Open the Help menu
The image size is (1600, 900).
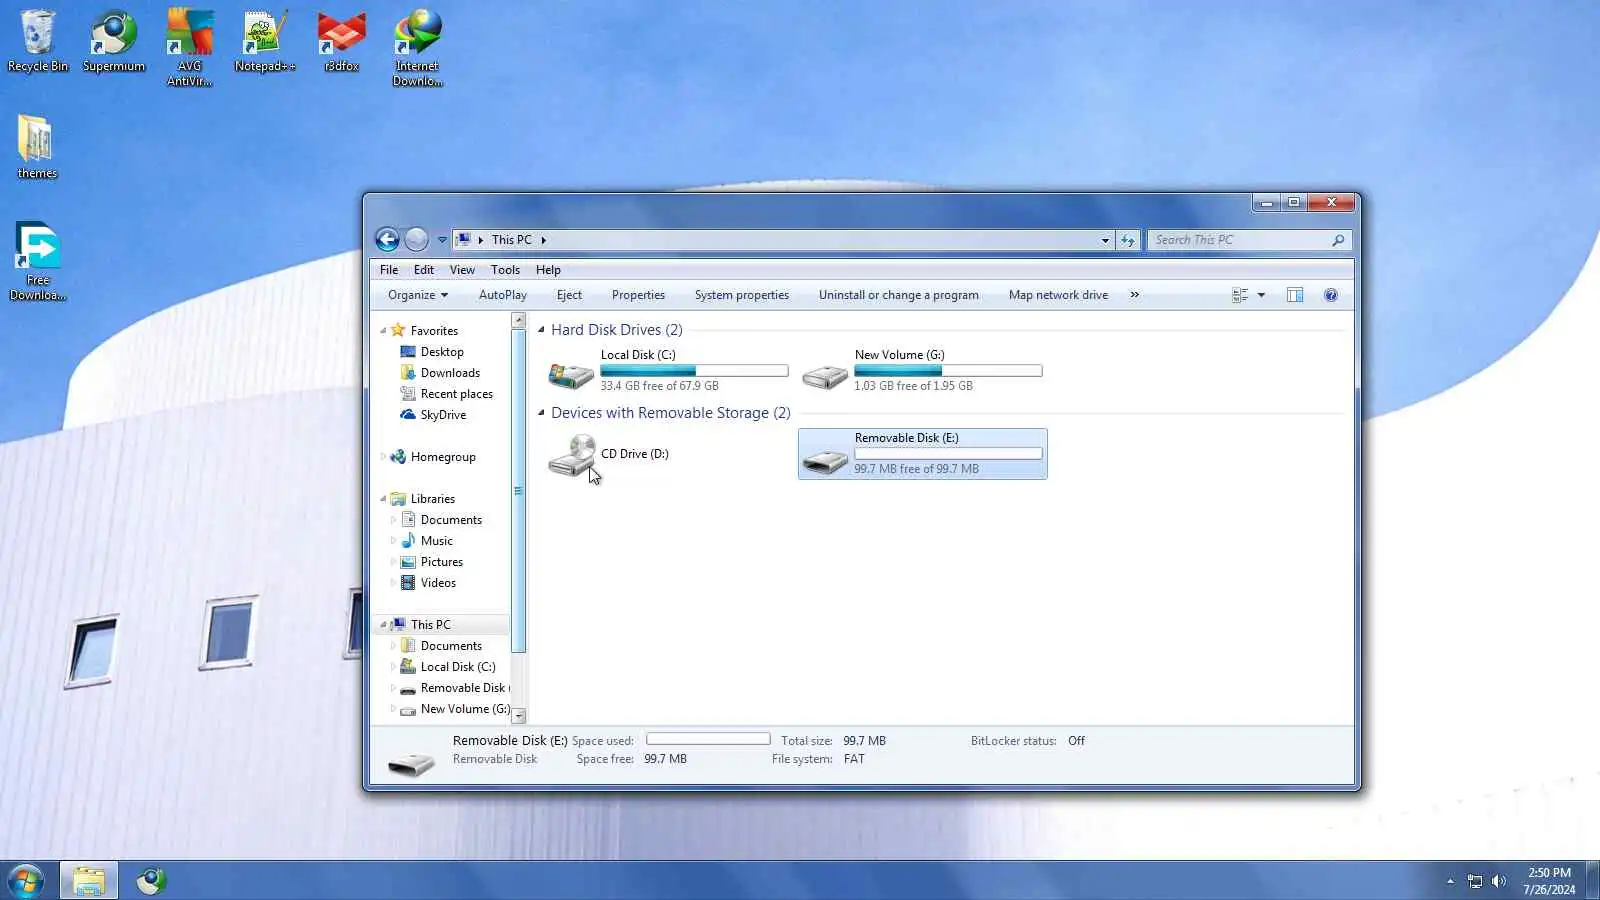(x=548, y=270)
